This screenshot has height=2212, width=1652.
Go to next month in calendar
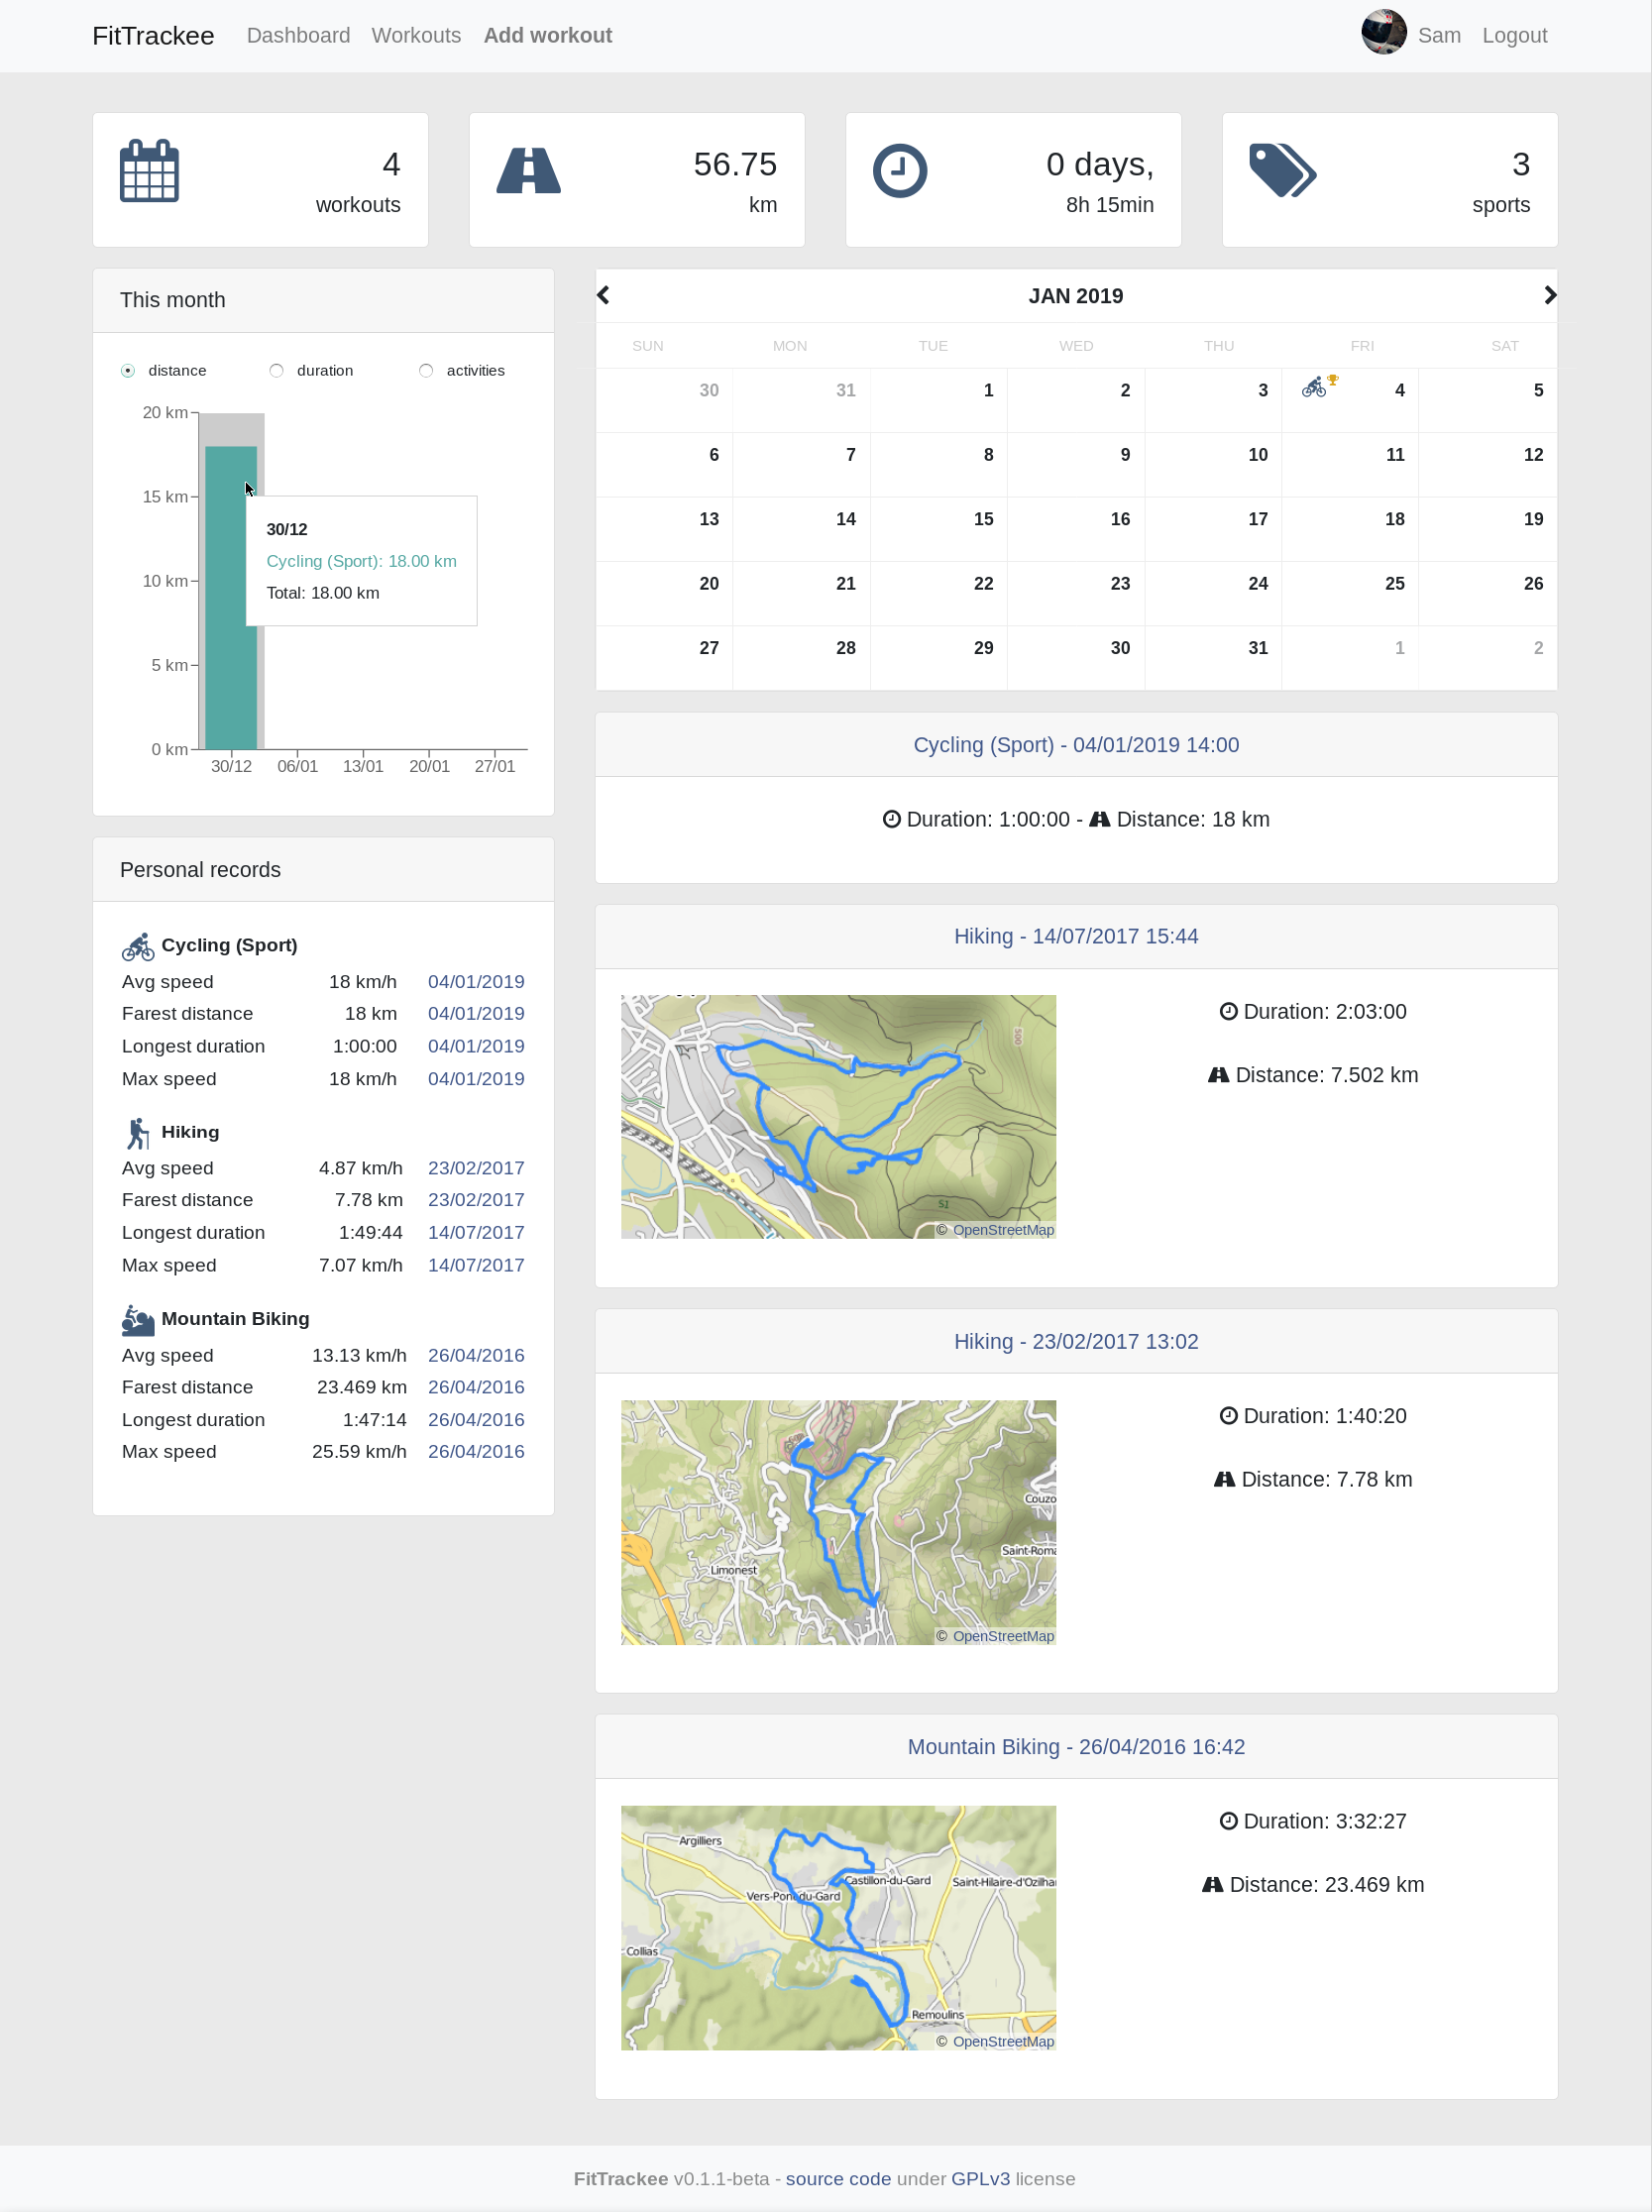click(x=1549, y=295)
